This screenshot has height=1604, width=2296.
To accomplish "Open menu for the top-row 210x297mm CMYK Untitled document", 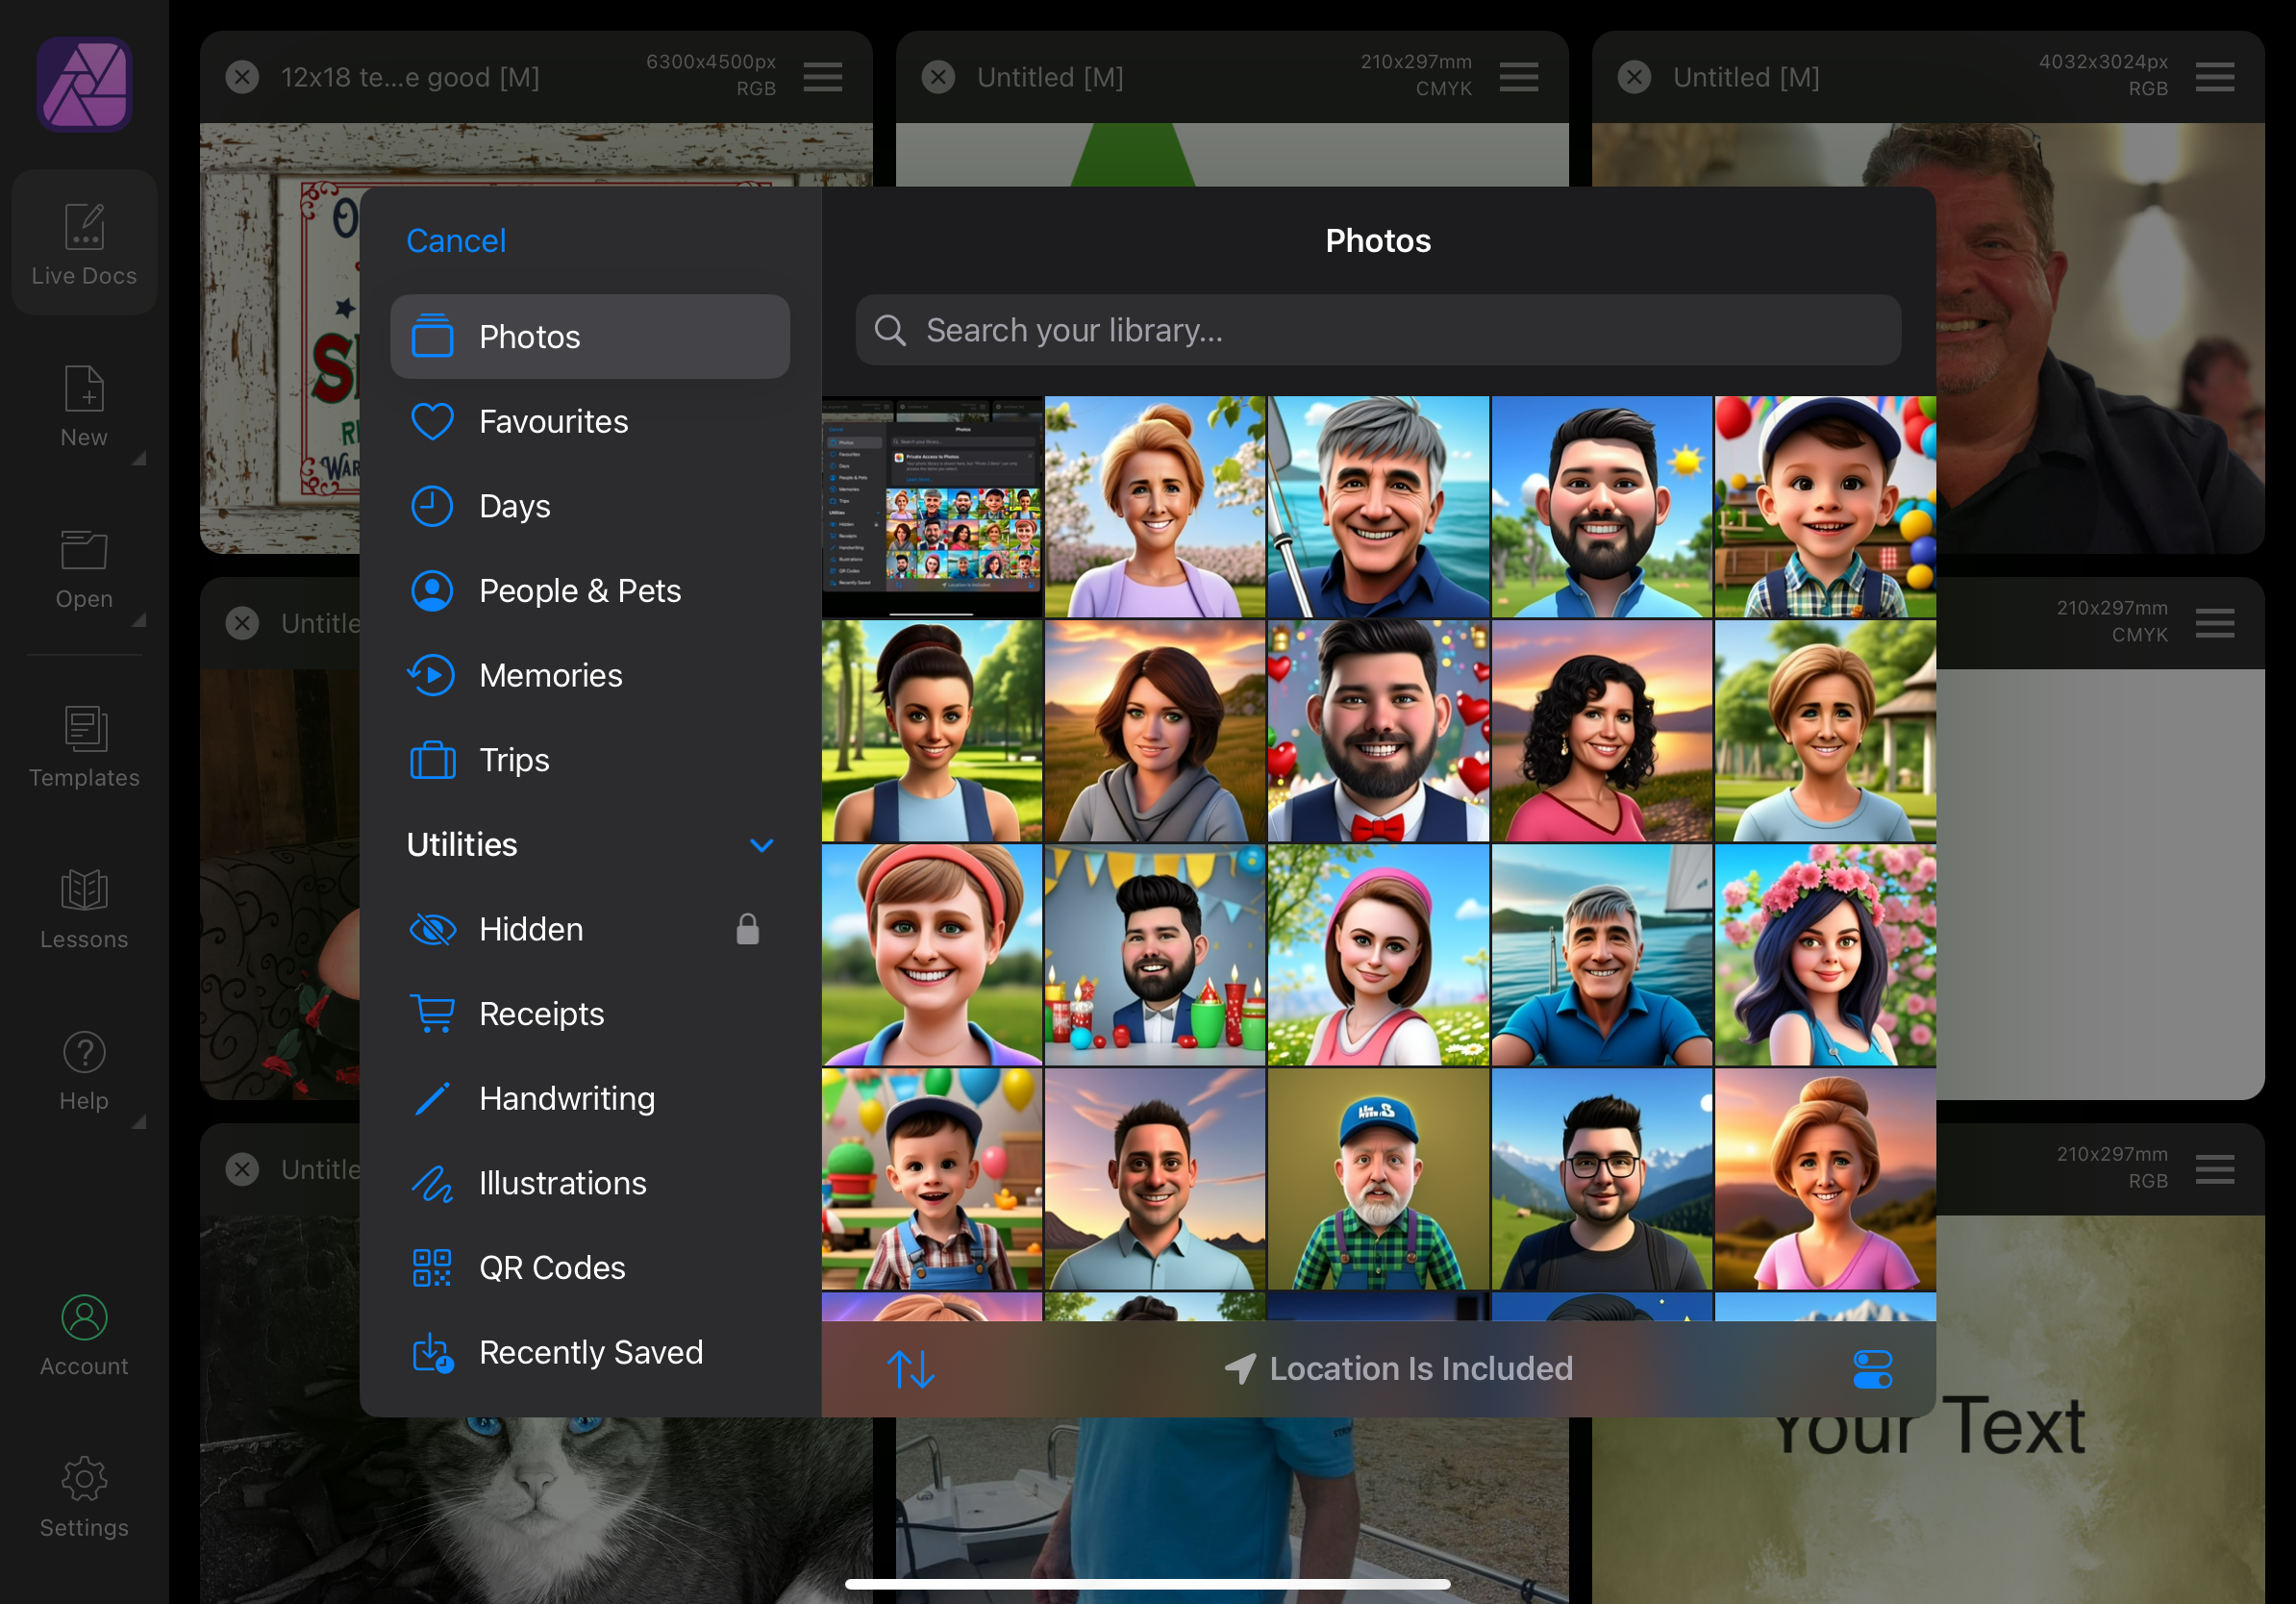I will click(x=1519, y=77).
